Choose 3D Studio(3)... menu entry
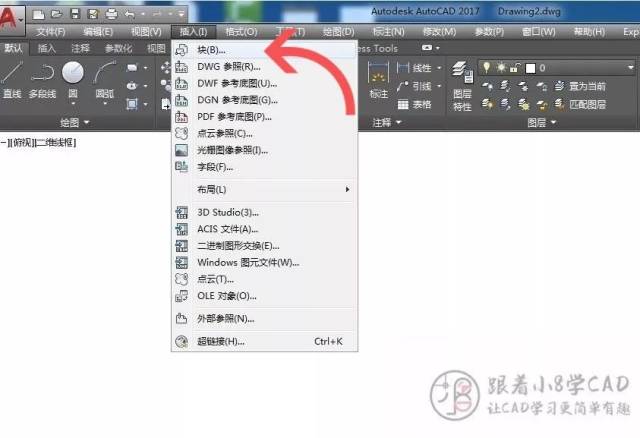This screenshot has width=640, height=438. click(x=264, y=213)
